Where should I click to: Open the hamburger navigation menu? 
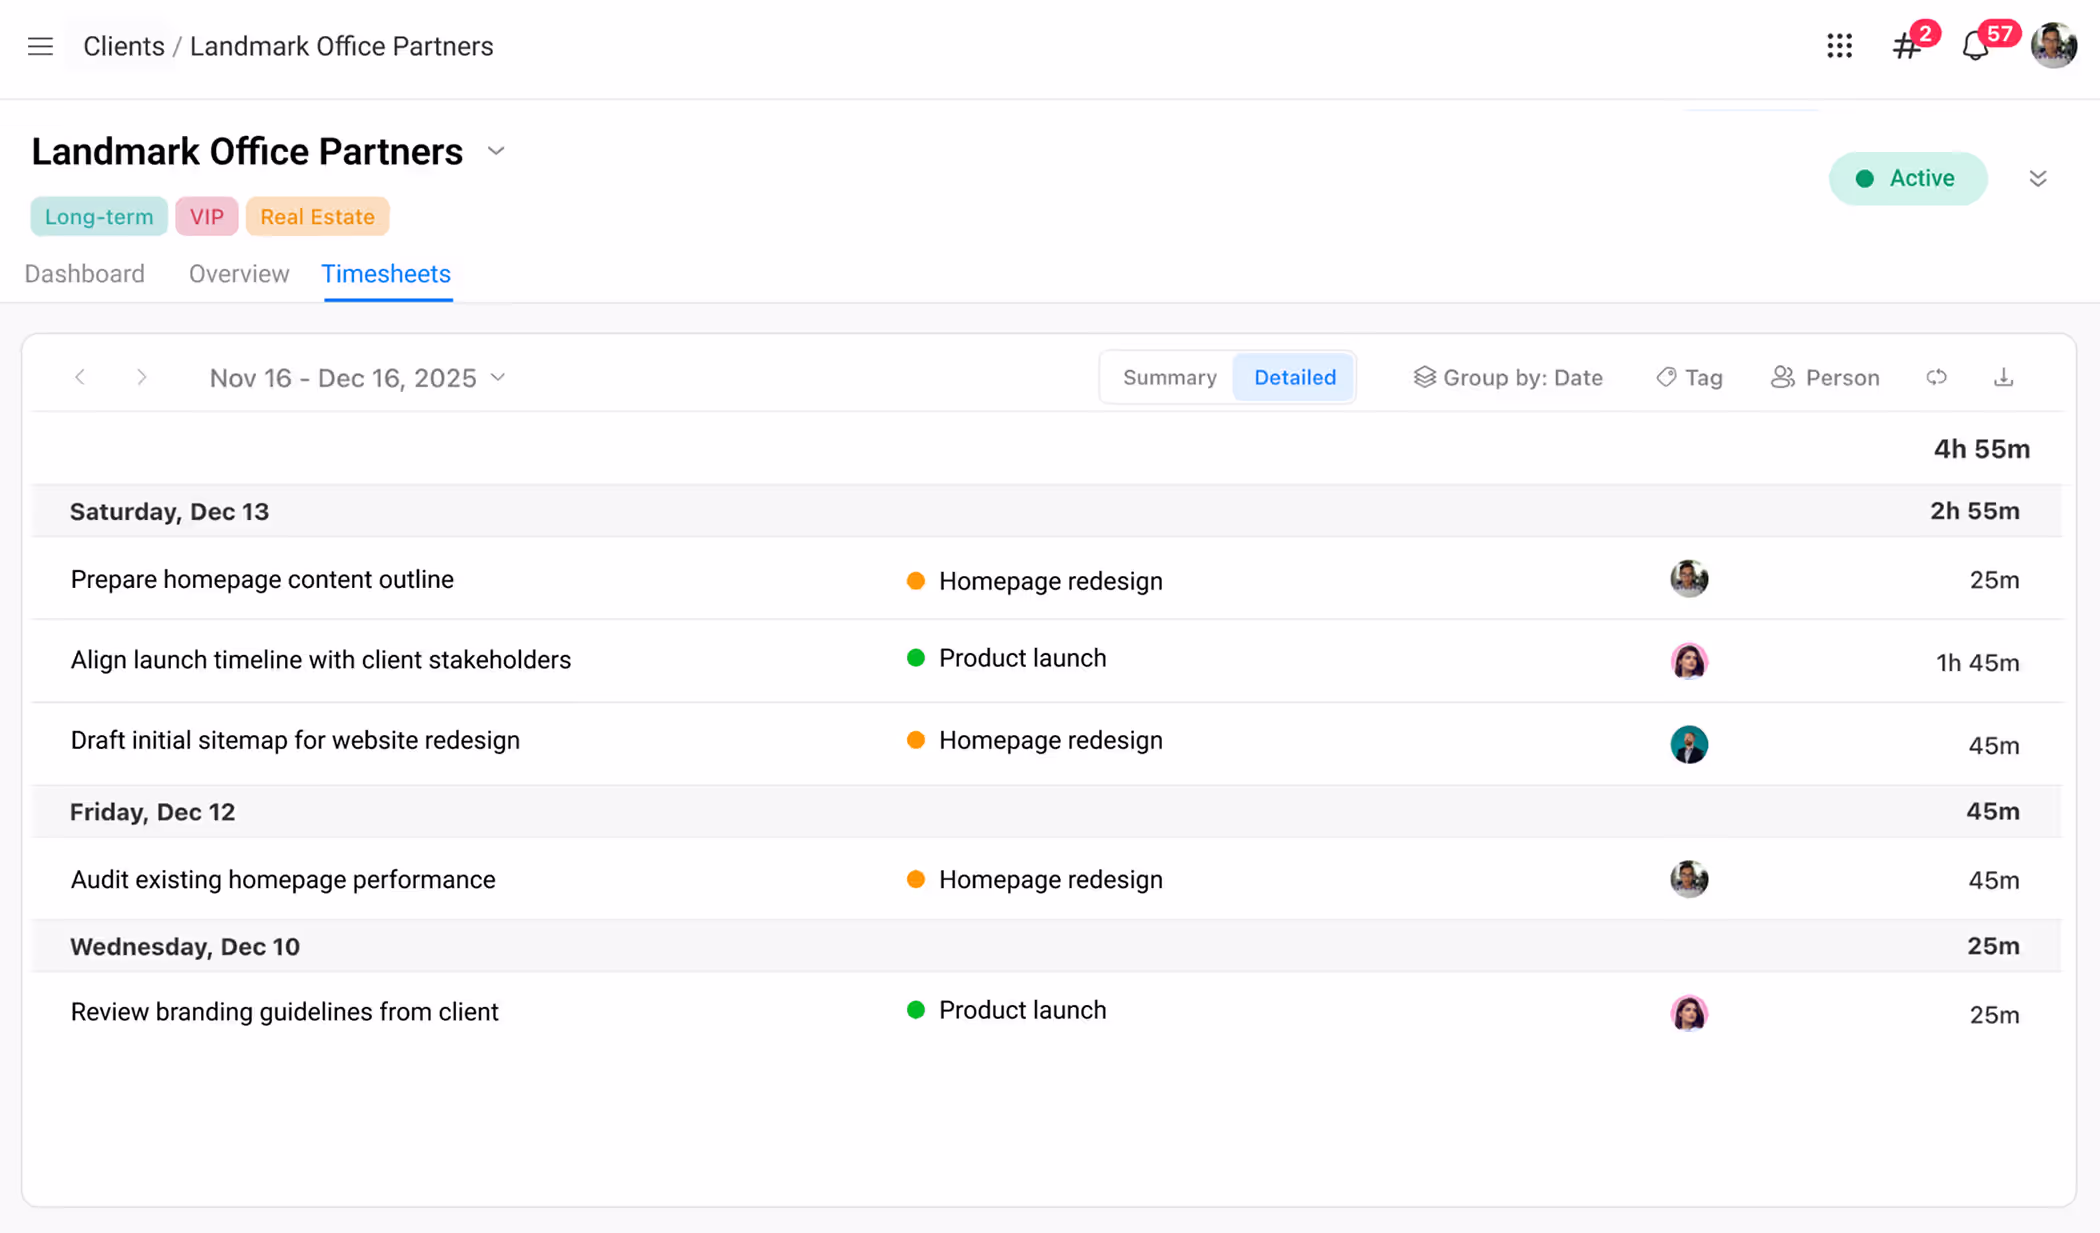point(40,46)
